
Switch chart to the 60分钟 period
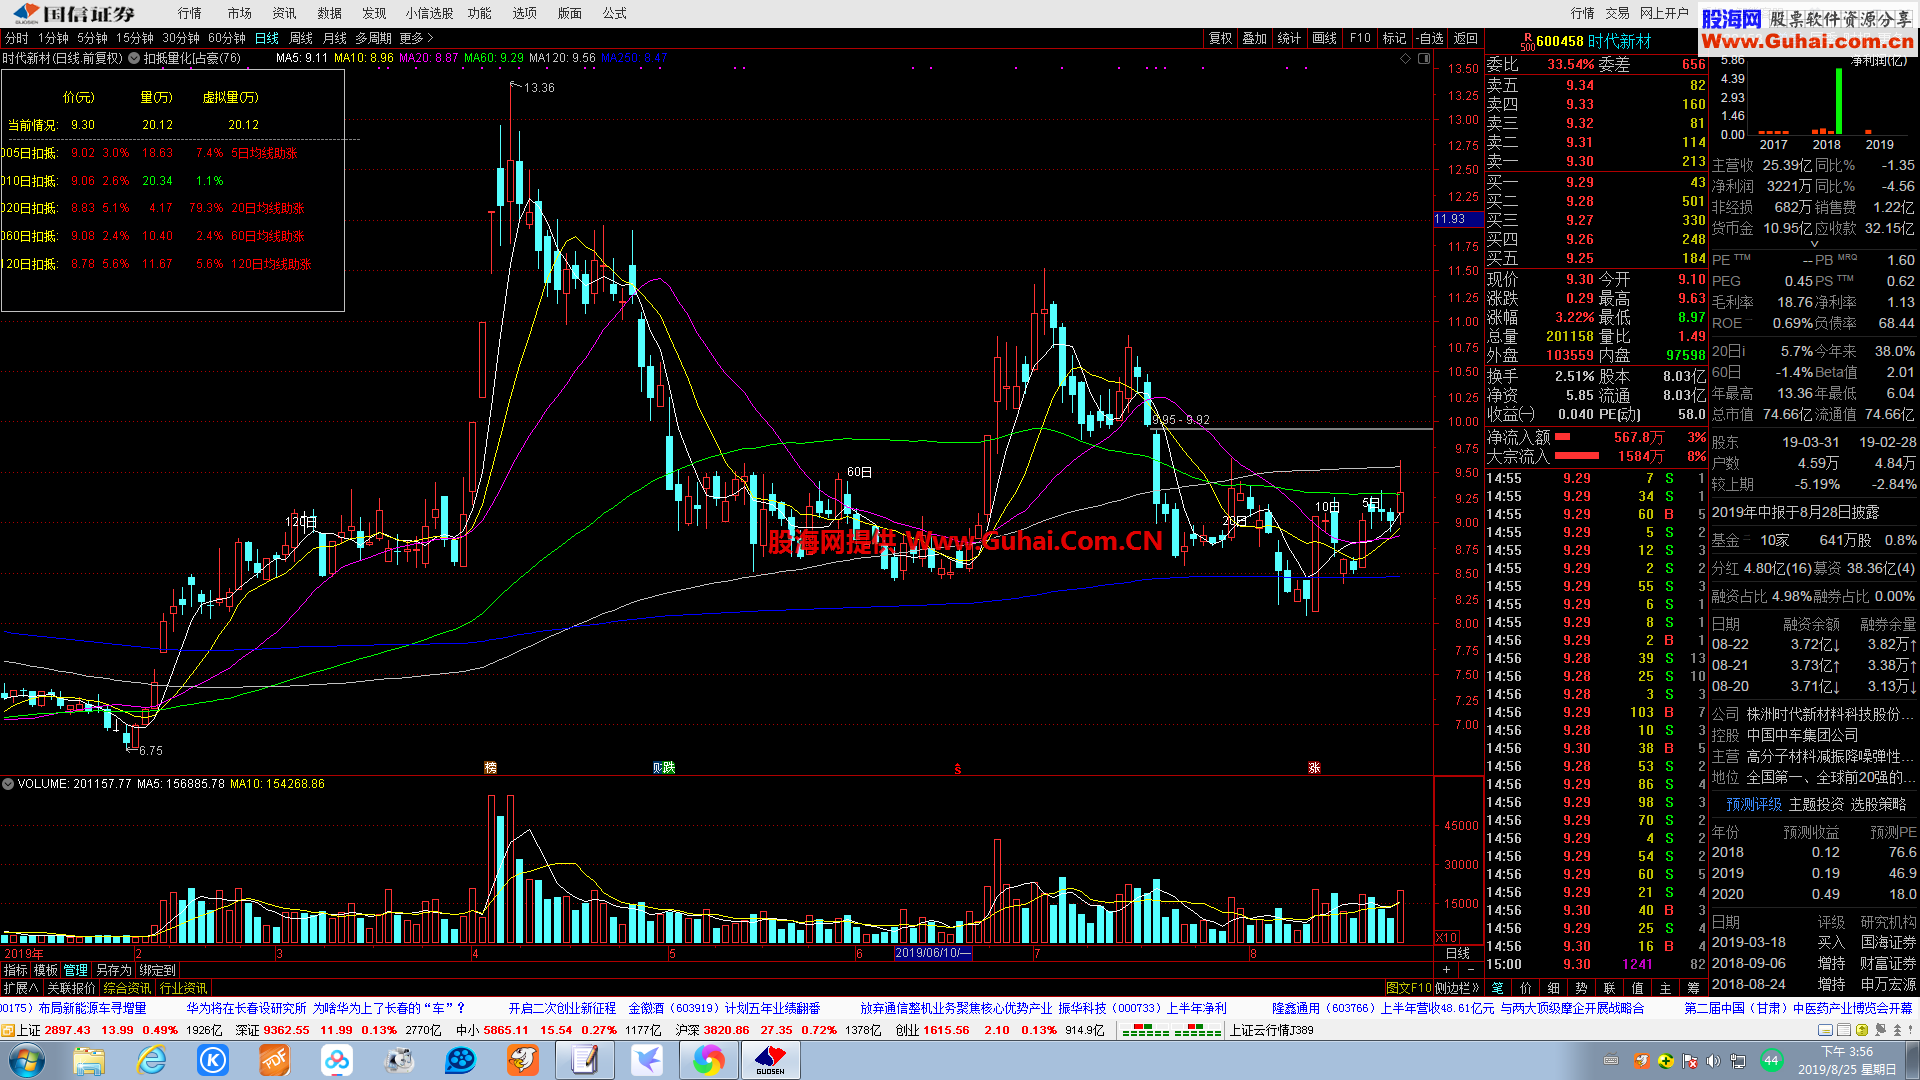[x=227, y=38]
